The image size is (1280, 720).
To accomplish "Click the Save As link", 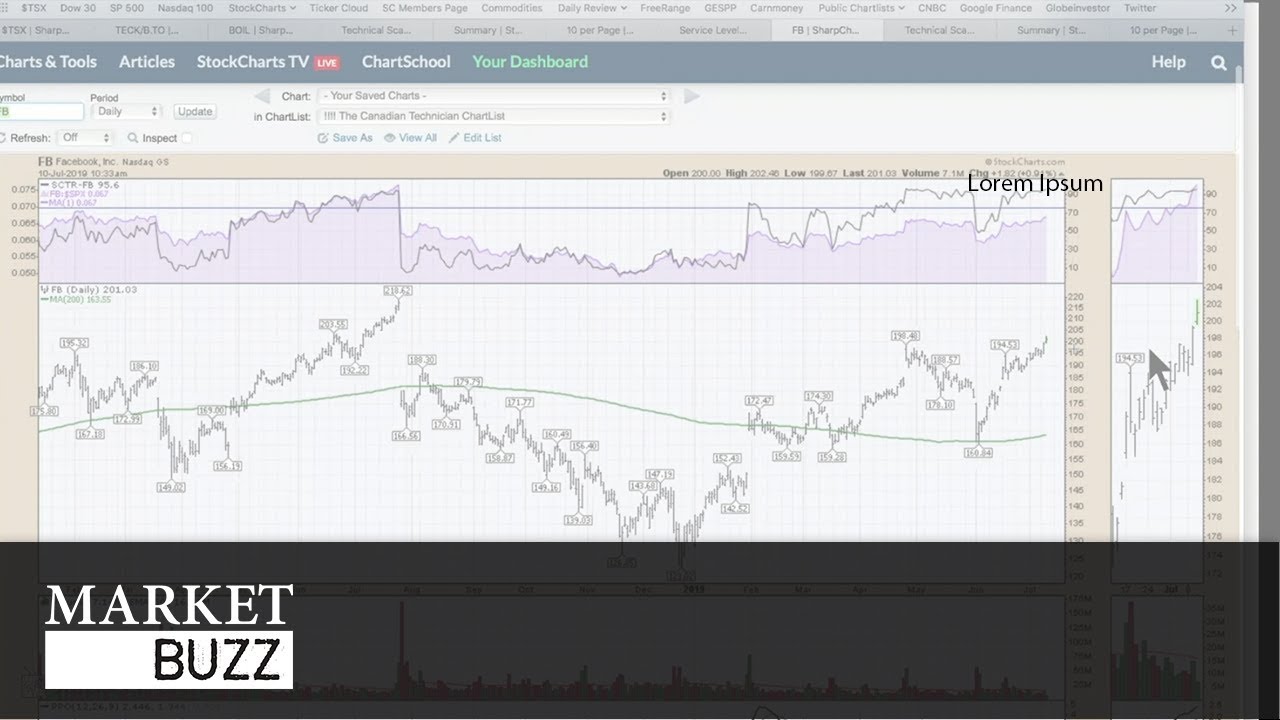I will [x=352, y=138].
